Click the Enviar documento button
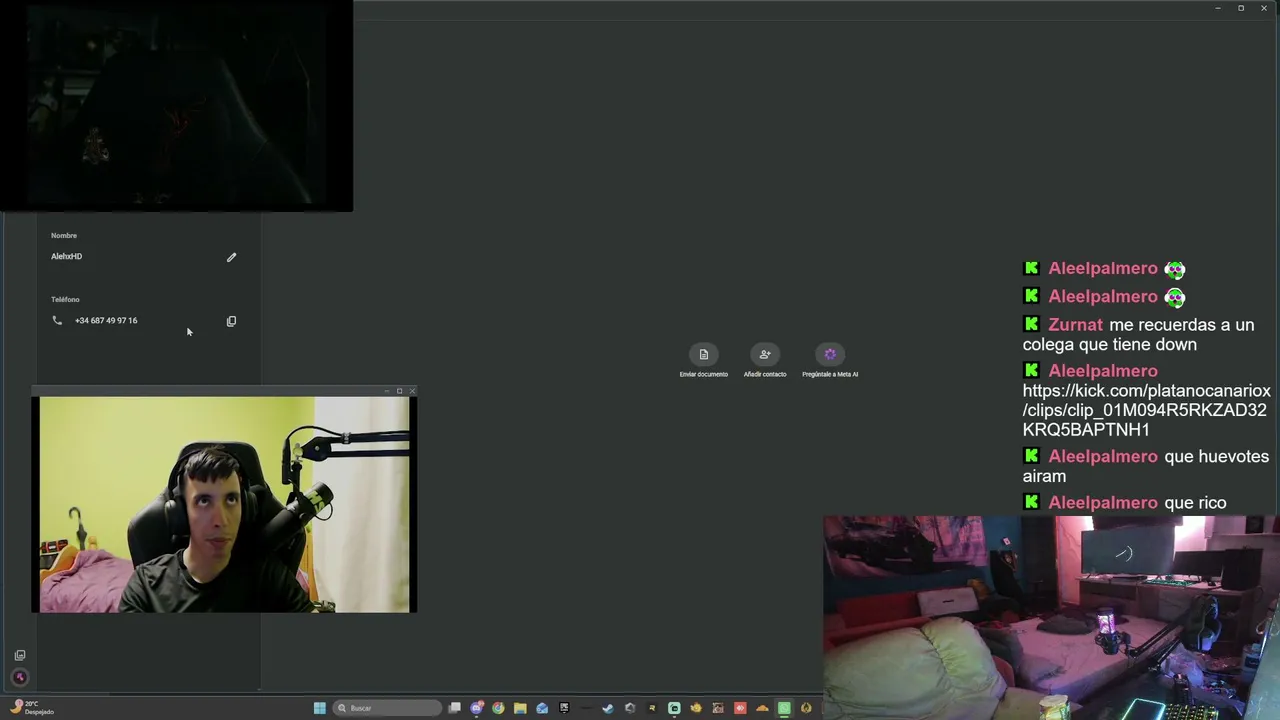1280x720 pixels. 704,361
